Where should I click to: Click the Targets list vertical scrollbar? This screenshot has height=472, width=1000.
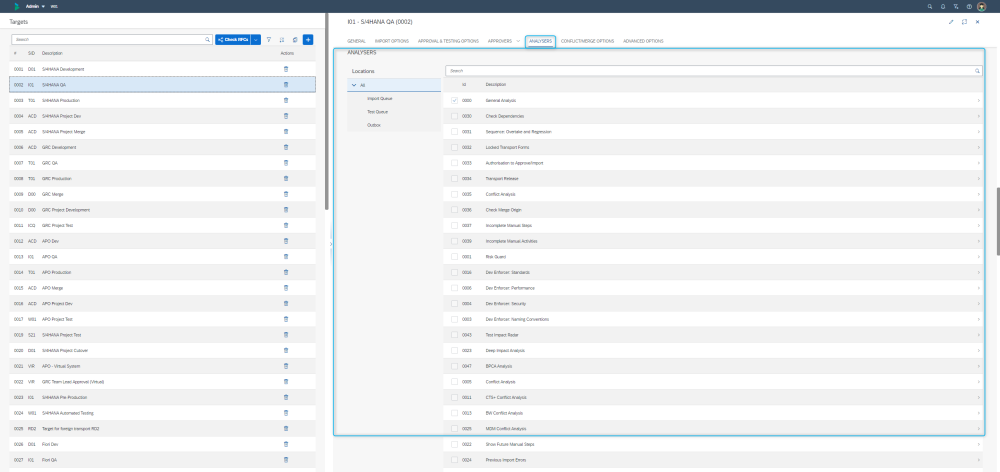(x=327, y=112)
